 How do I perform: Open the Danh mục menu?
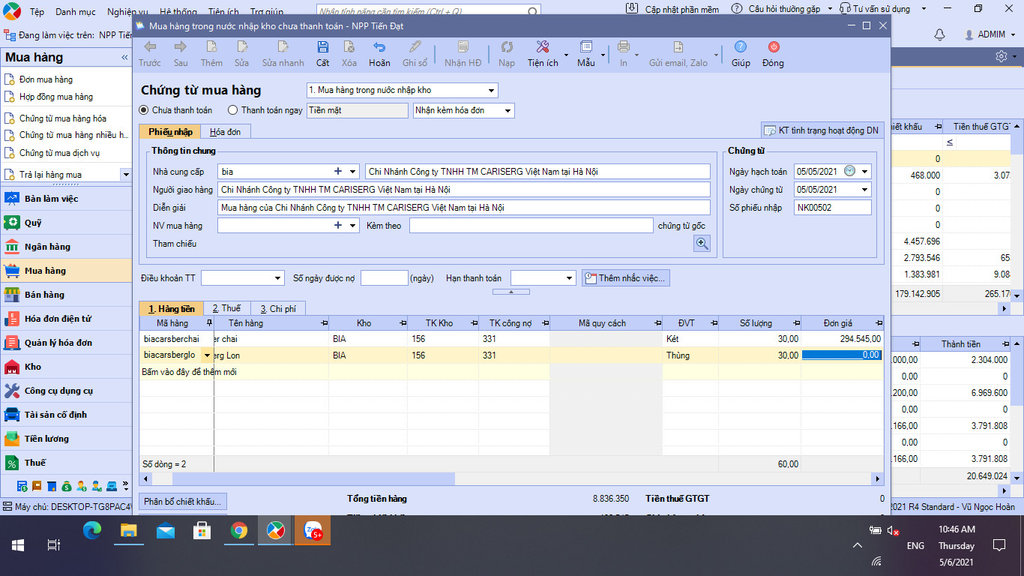click(x=75, y=11)
